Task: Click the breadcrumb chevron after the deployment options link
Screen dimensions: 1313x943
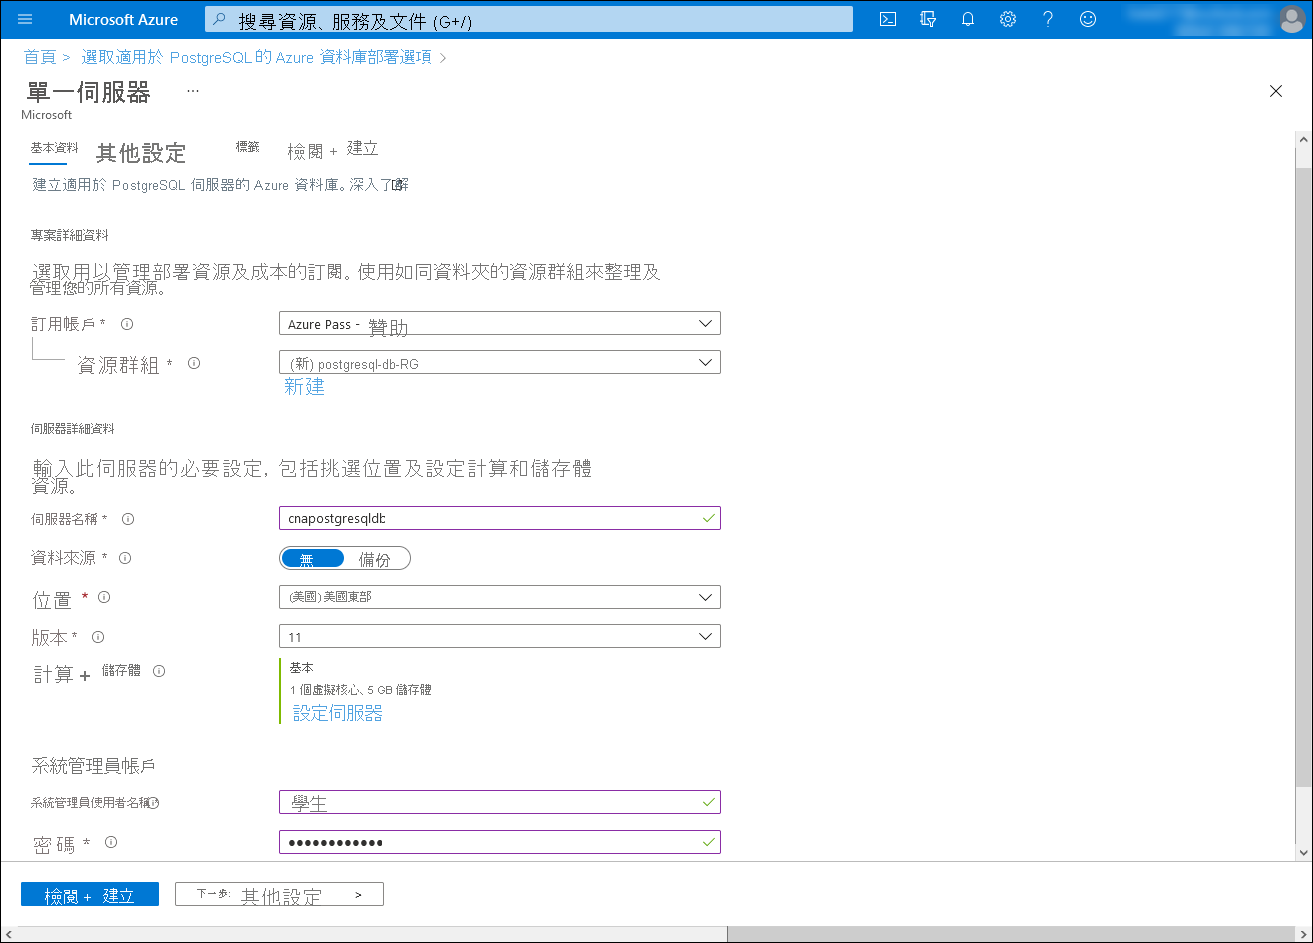Action: click(x=443, y=58)
